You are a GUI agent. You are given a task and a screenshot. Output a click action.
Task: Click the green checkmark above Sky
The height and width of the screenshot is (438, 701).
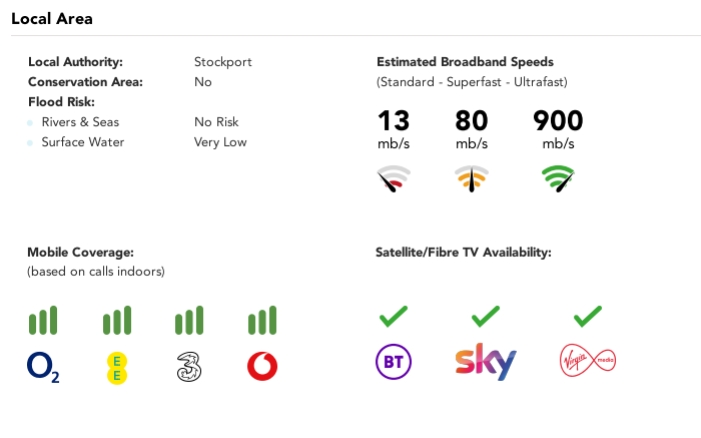(x=485, y=317)
